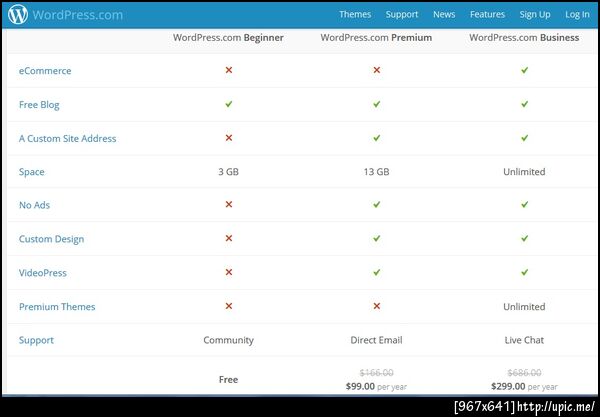Click the green check for Business No Ads
Viewport: 600px width, 417px height.
[x=525, y=204]
